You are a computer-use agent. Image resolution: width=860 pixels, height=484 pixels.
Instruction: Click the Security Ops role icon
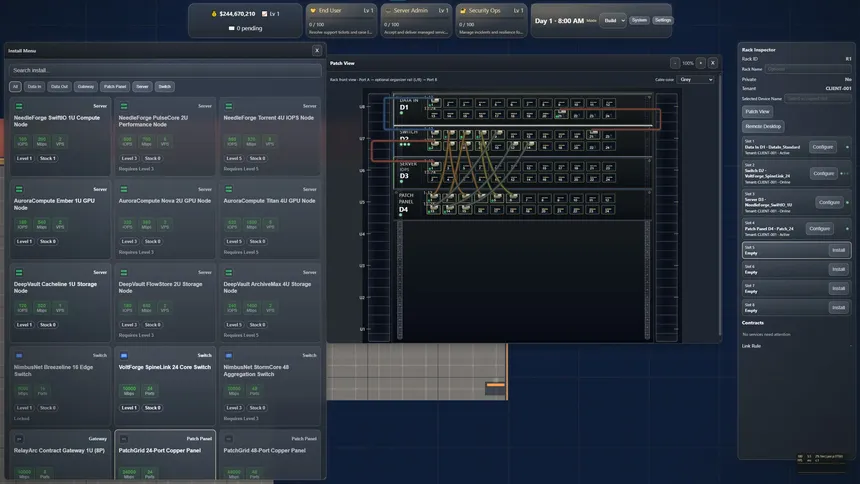pyautogui.click(x=463, y=11)
